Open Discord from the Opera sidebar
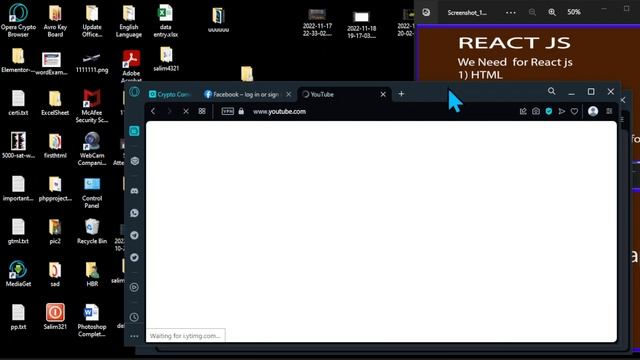This screenshot has height=360, width=640. [134, 191]
